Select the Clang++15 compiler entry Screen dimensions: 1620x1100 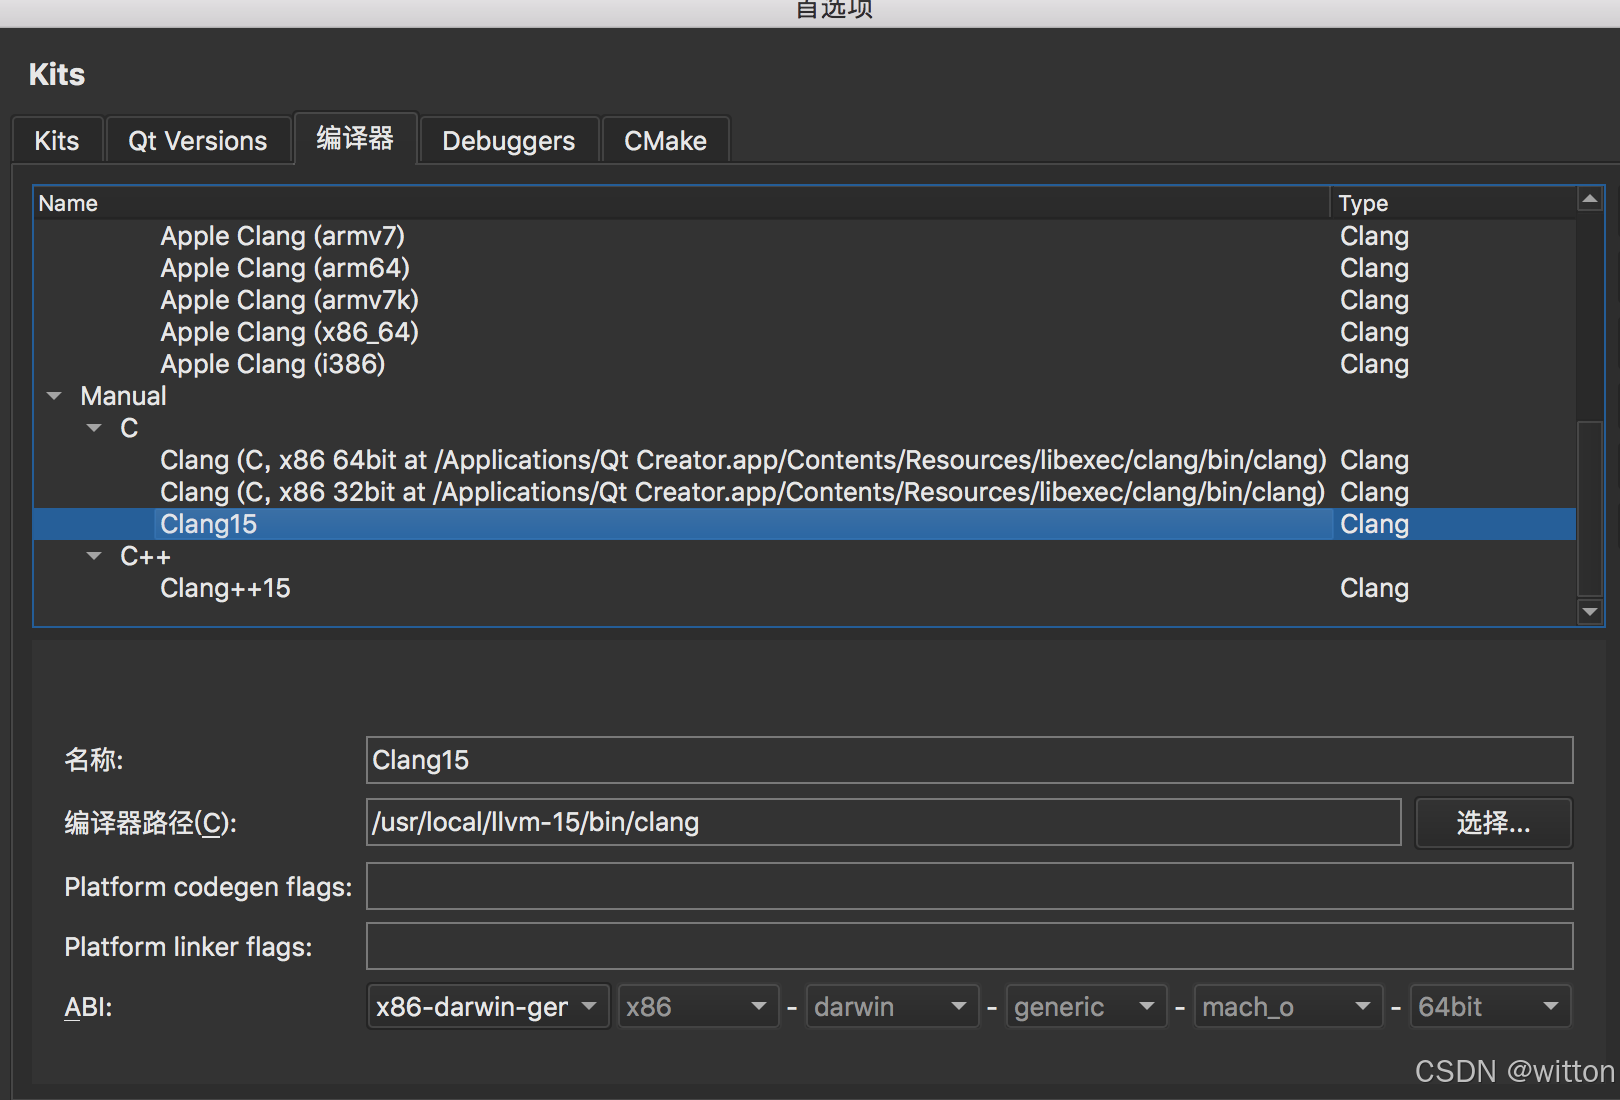(225, 588)
